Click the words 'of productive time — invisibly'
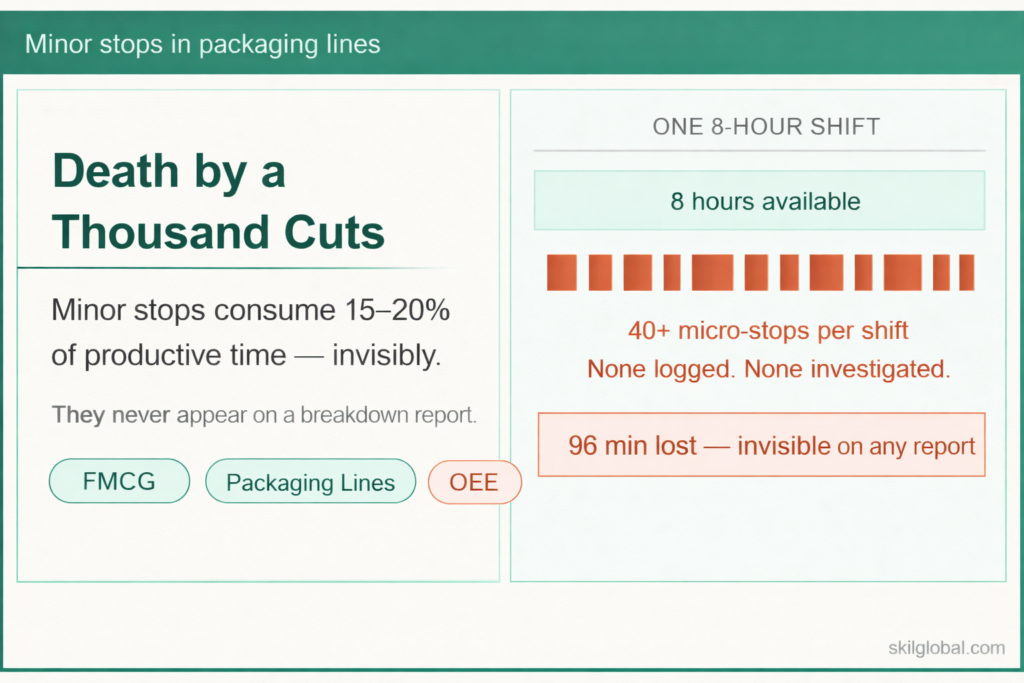 [246, 355]
